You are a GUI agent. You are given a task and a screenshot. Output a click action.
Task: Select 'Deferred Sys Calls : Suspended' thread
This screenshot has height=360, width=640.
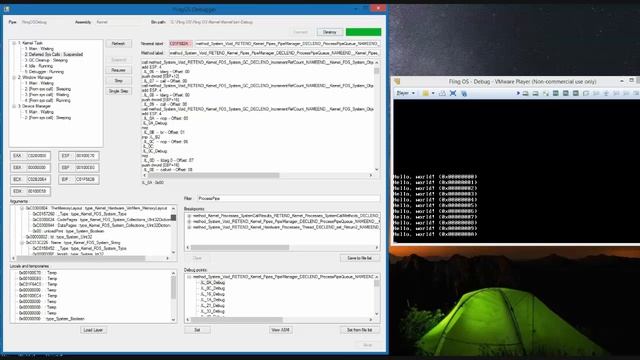54,54
